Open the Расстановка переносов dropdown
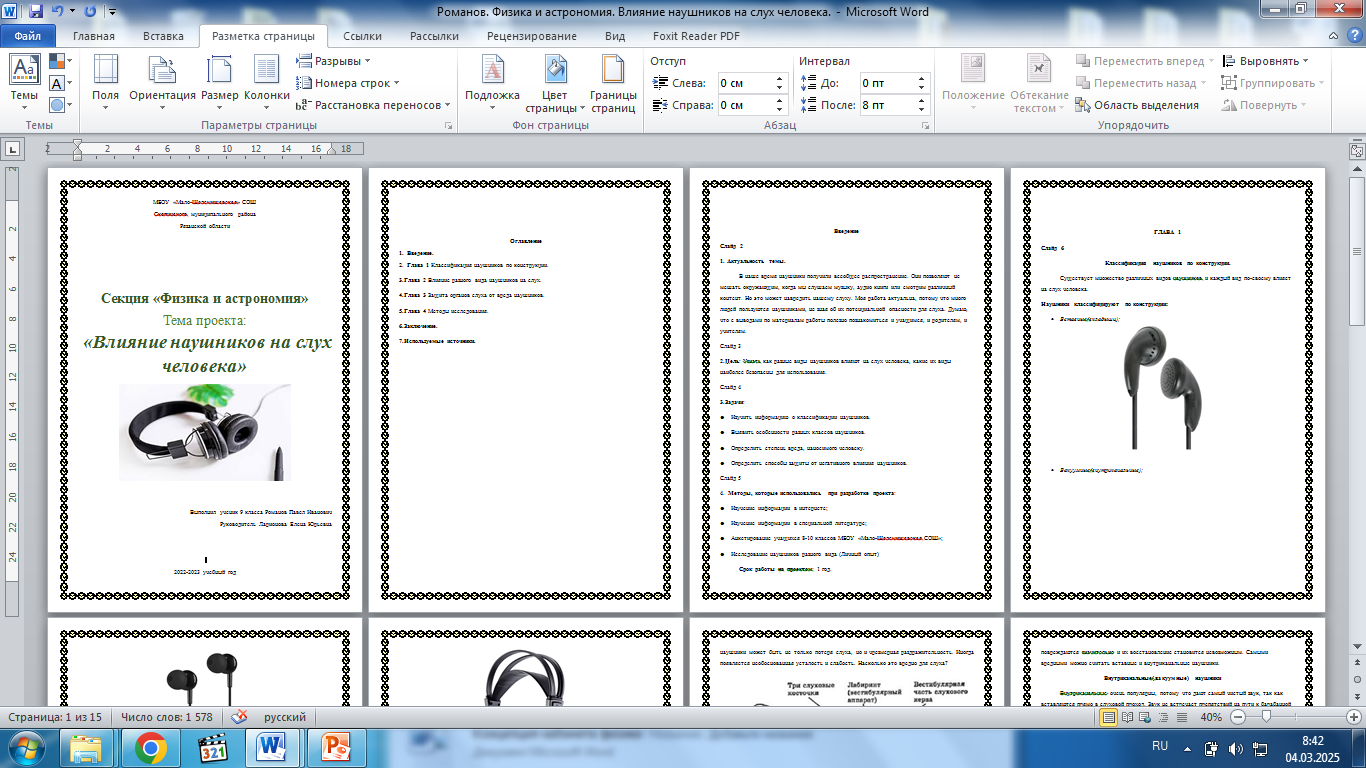 (x=373, y=105)
